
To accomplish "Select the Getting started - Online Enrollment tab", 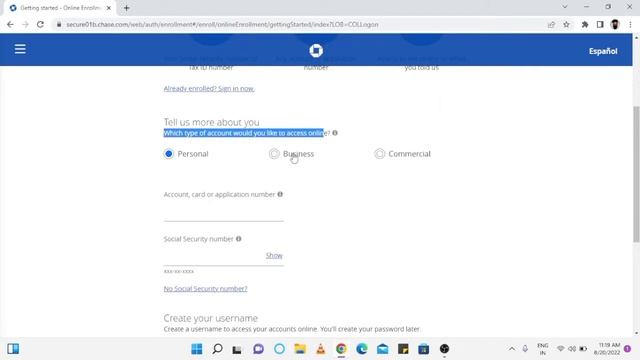I will (58, 8).
